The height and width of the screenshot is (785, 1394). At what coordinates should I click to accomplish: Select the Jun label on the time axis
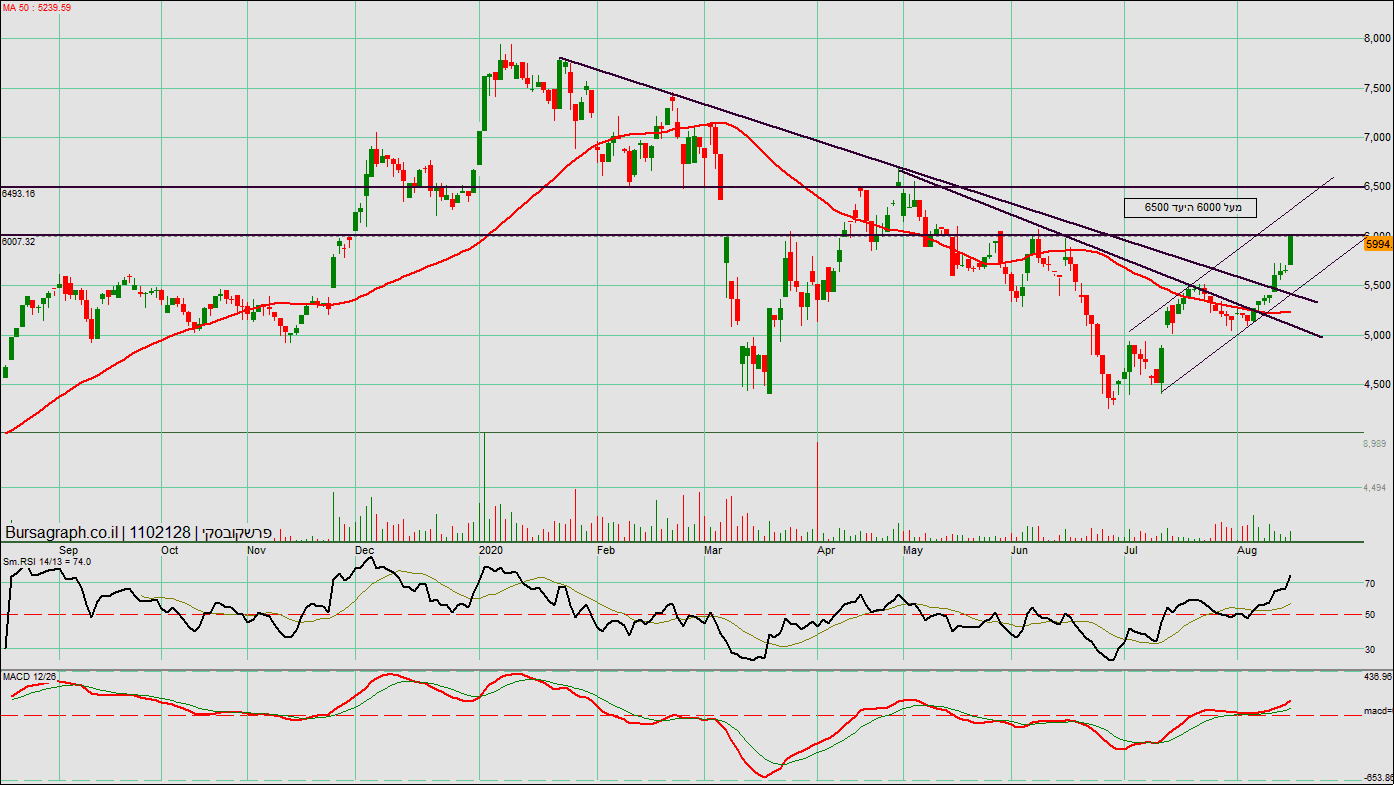coord(1019,550)
